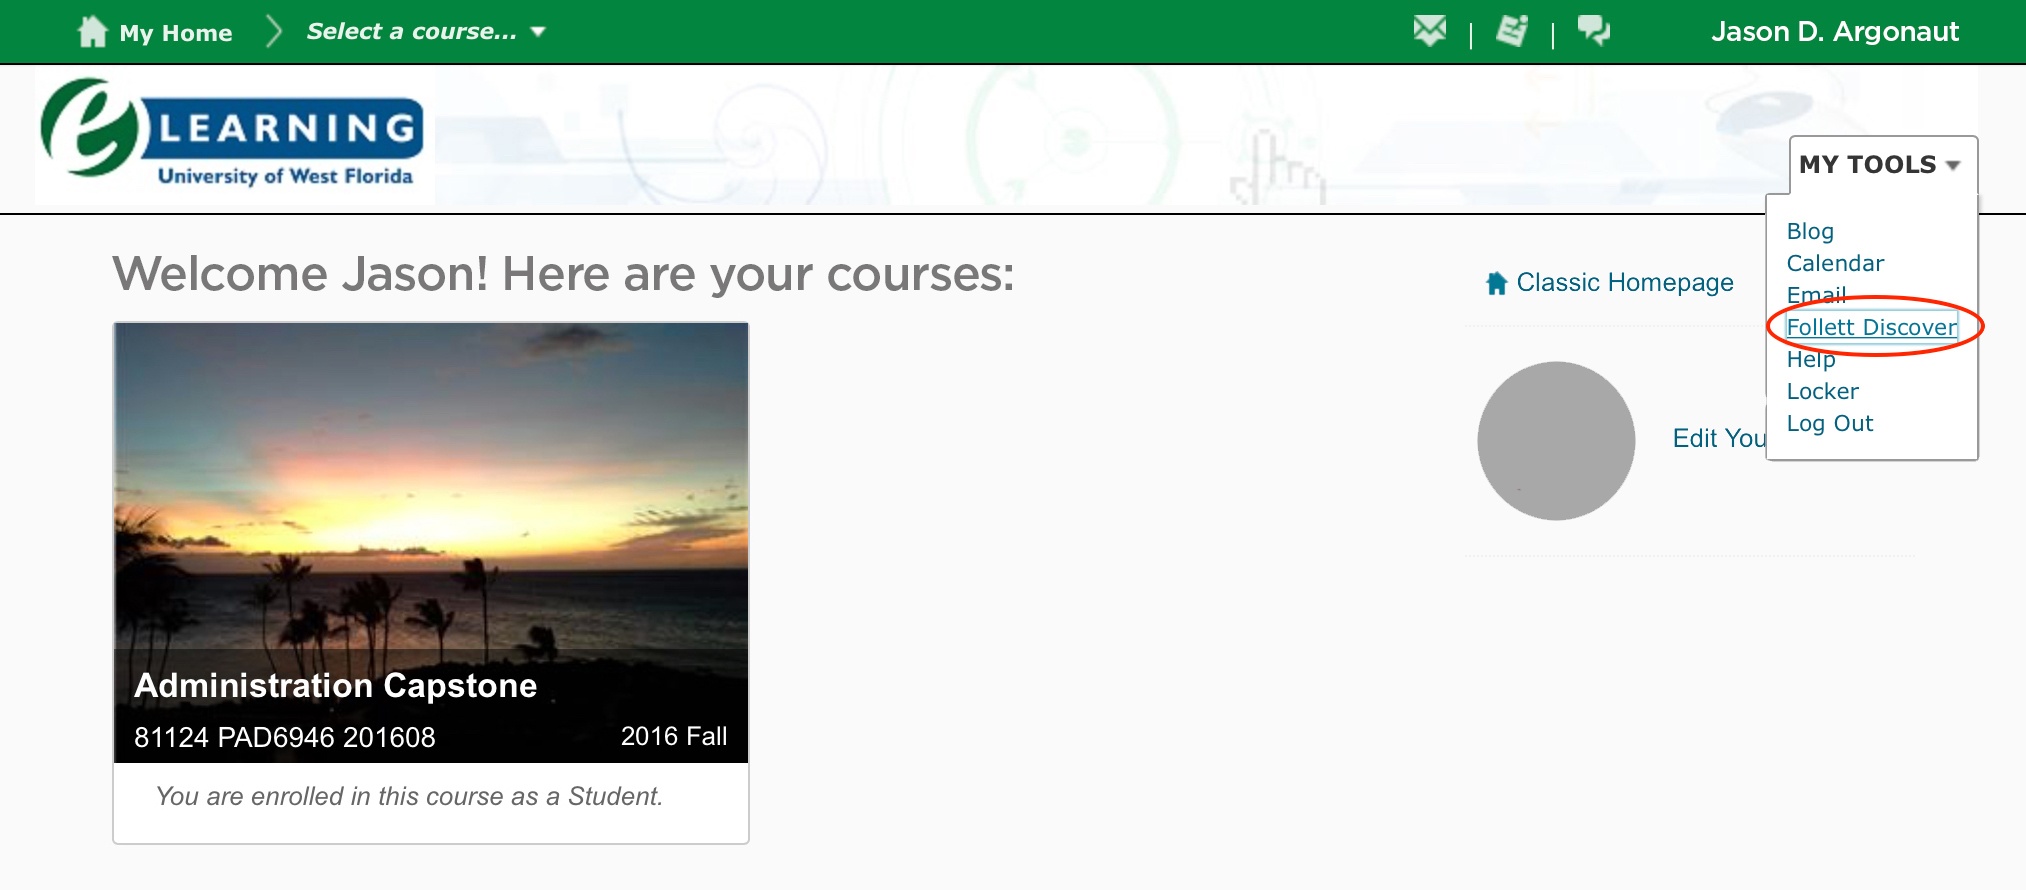Viewport: 2026px width, 890px height.
Task: Choose Follett Discover menu entry
Action: click(x=1871, y=327)
